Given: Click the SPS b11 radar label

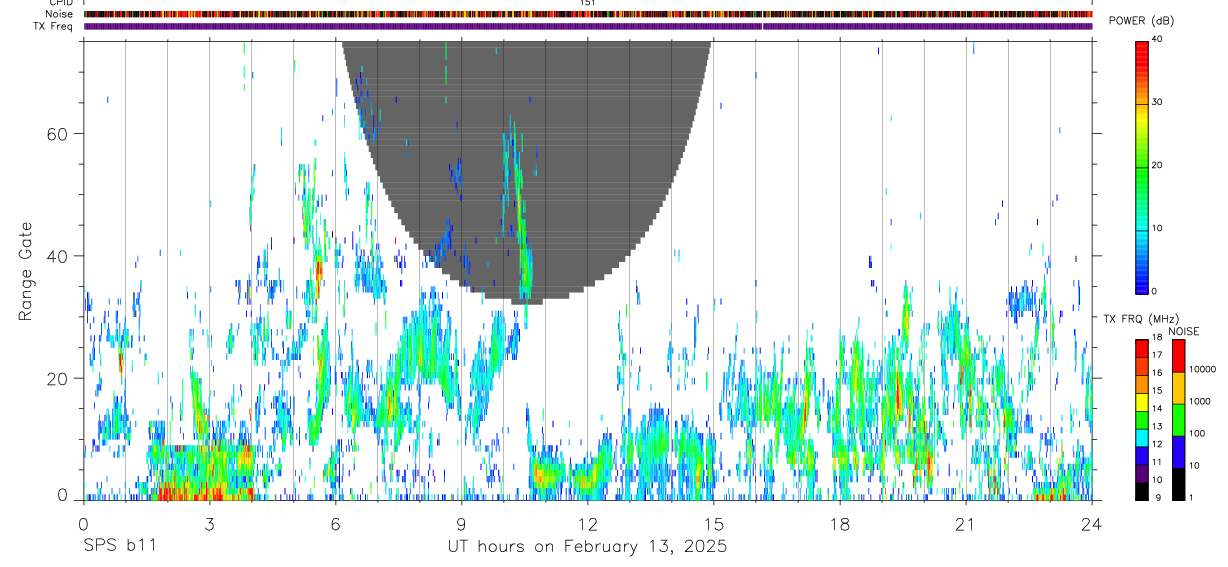Looking at the screenshot, I should pos(119,547).
